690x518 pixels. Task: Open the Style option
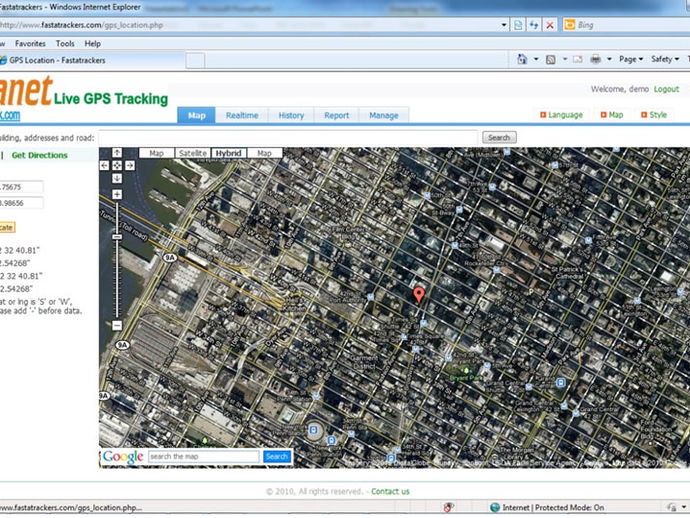click(654, 115)
